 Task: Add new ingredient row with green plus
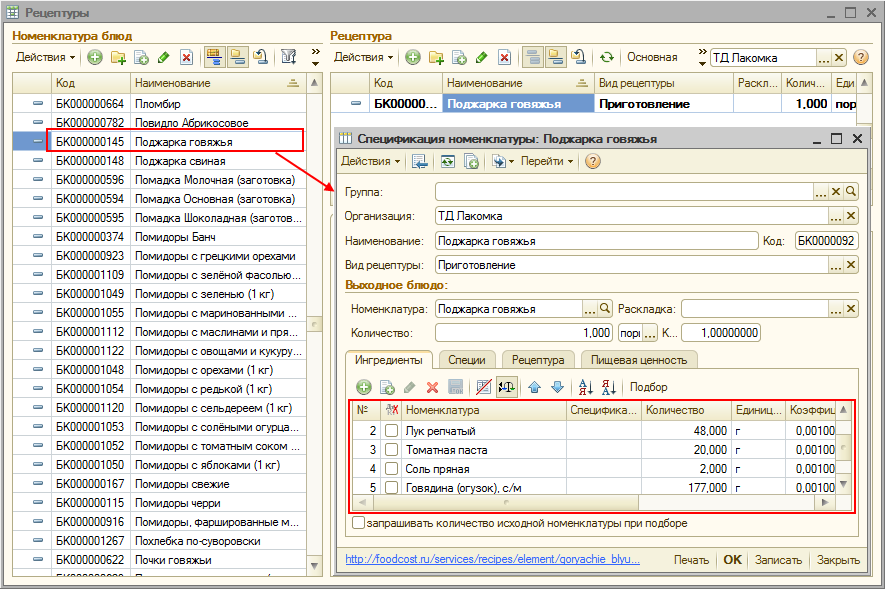pos(364,387)
